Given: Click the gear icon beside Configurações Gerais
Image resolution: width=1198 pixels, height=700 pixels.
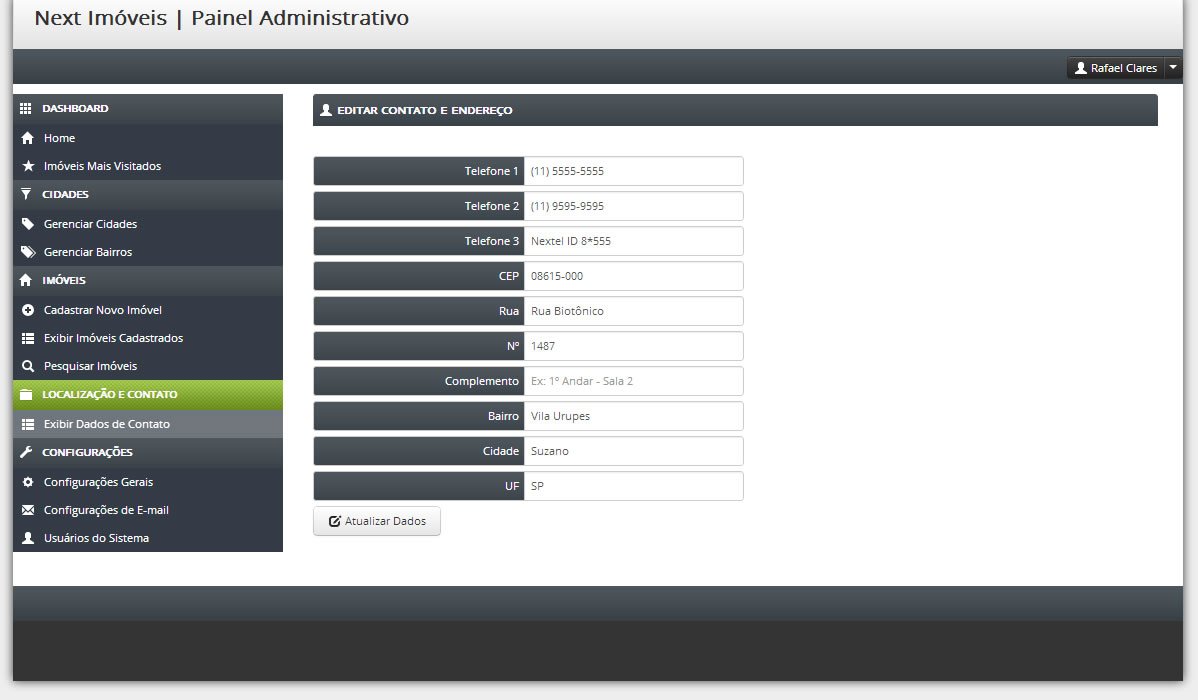Looking at the screenshot, I should [28, 482].
